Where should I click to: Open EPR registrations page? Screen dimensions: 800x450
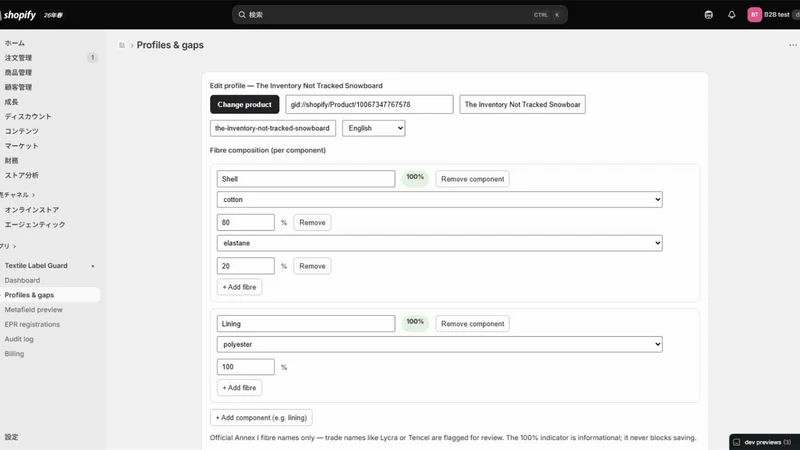32,324
